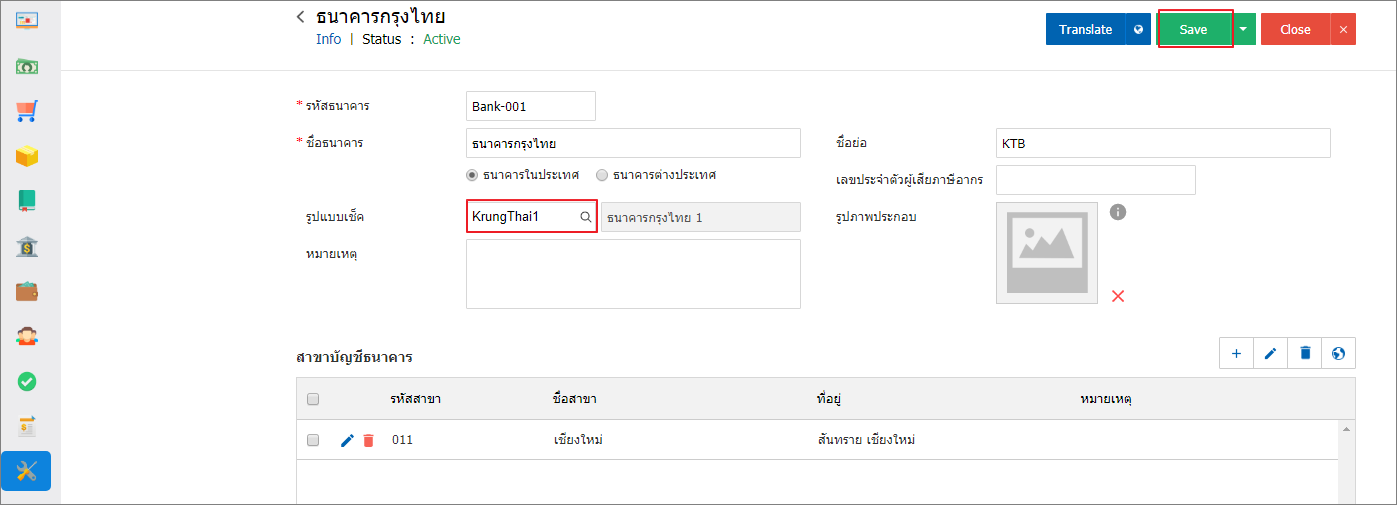Image resolution: width=1397 pixels, height=505 pixels.
Task: Click the globe icon above branch table
Action: pyautogui.click(x=1339, y=353)
